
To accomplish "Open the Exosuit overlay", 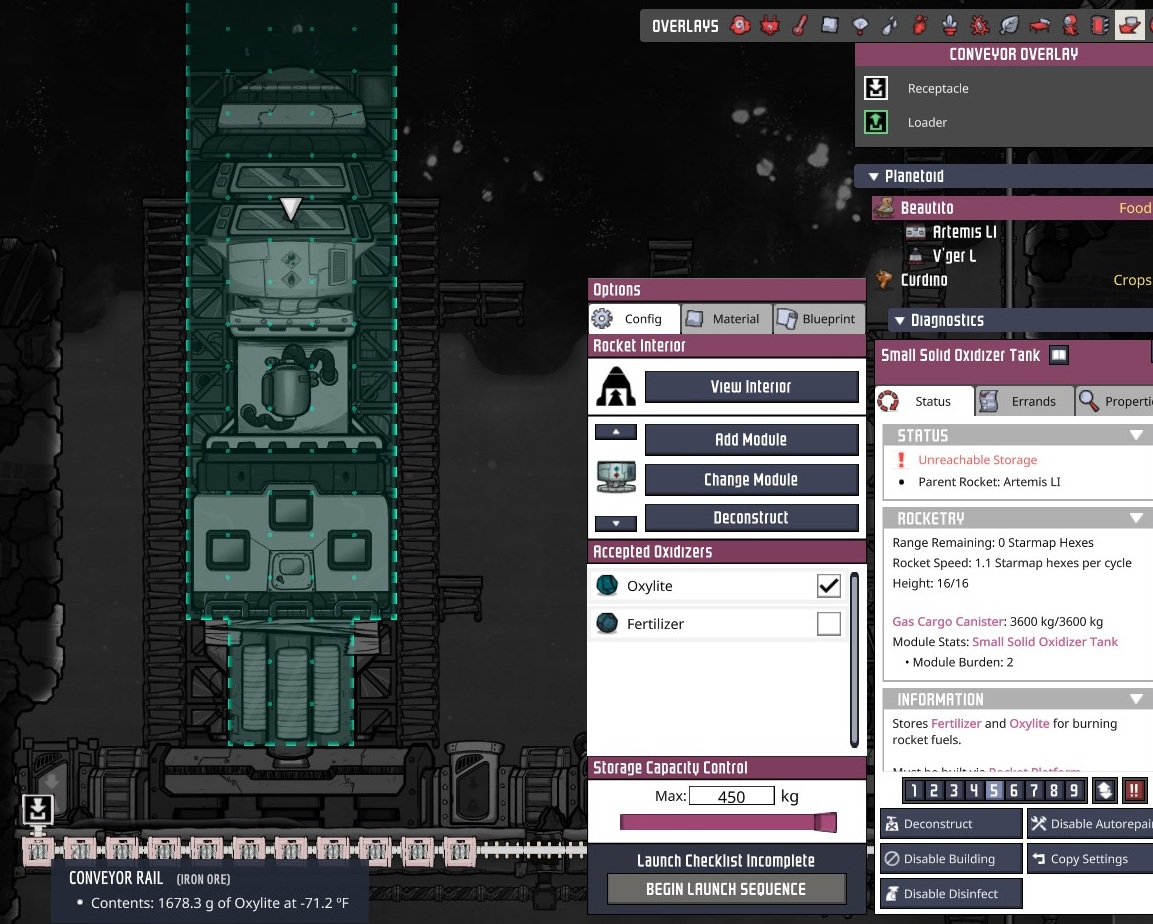I will (1070, 26).
